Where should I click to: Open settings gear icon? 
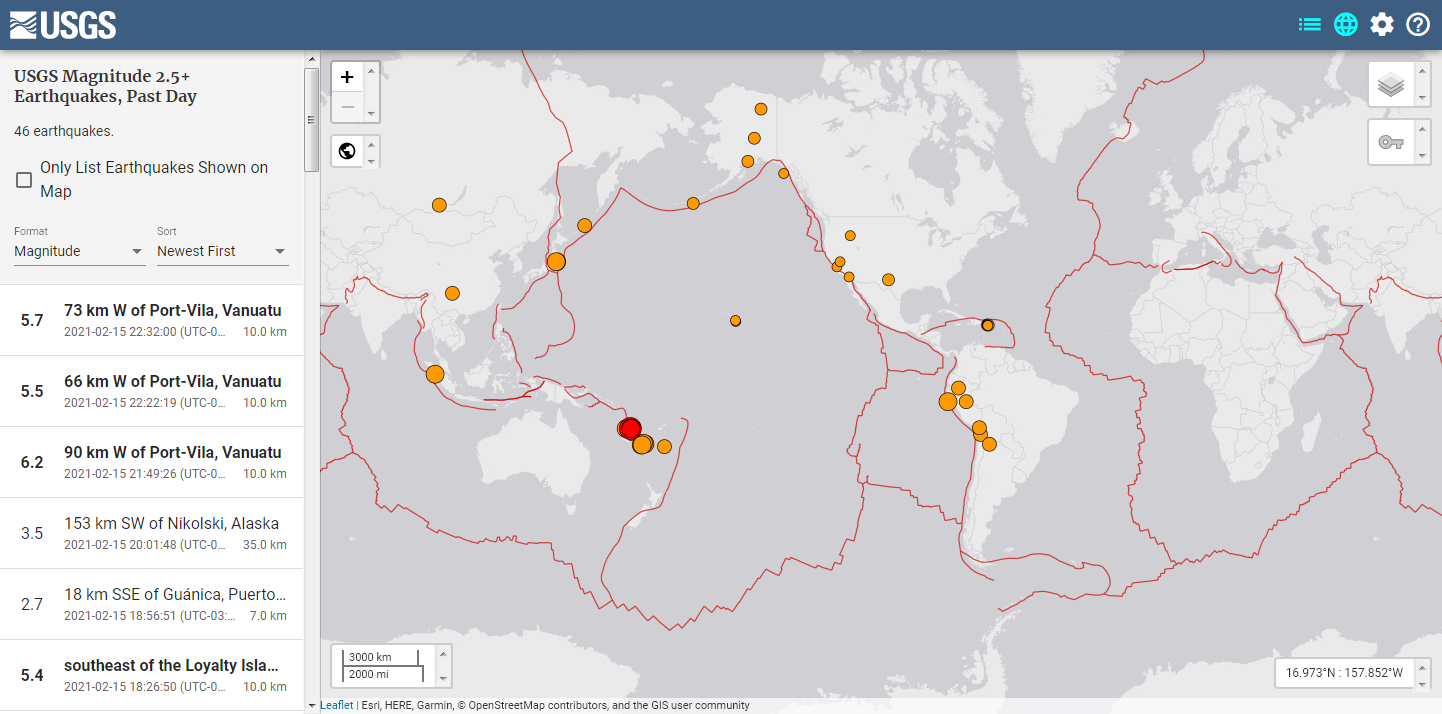tap(1382, 25)
